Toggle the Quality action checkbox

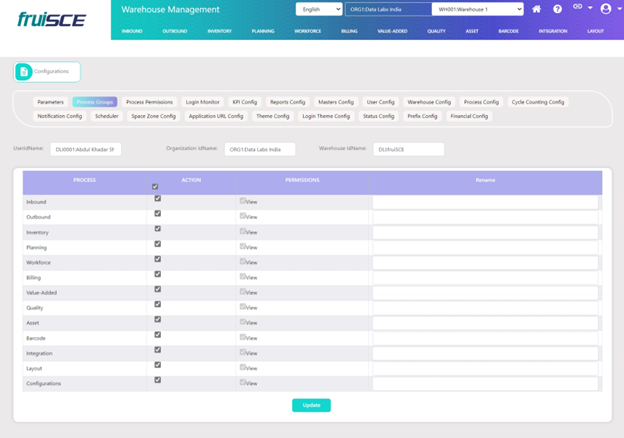click(158, 305)
